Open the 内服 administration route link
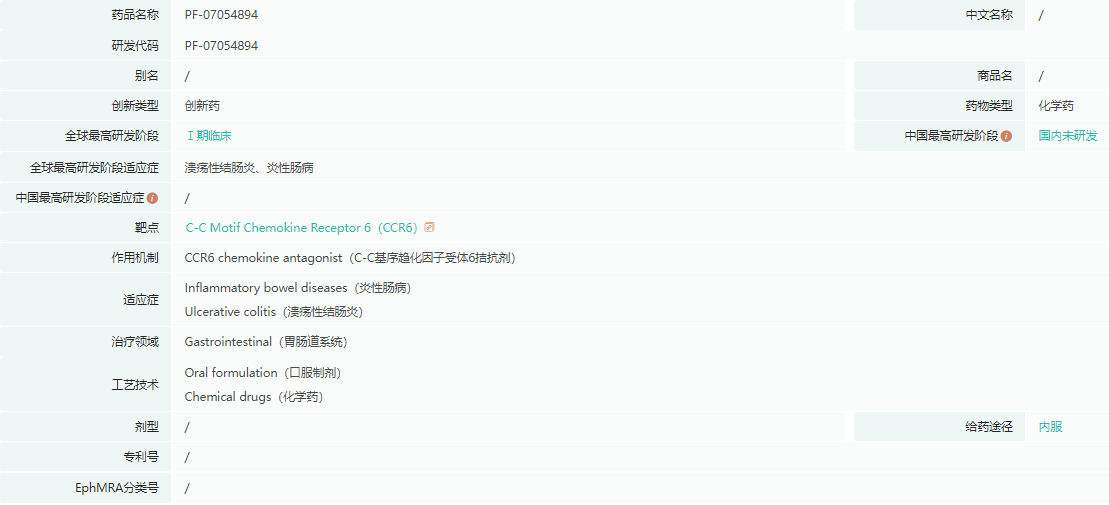 (x=1050, y=427)
